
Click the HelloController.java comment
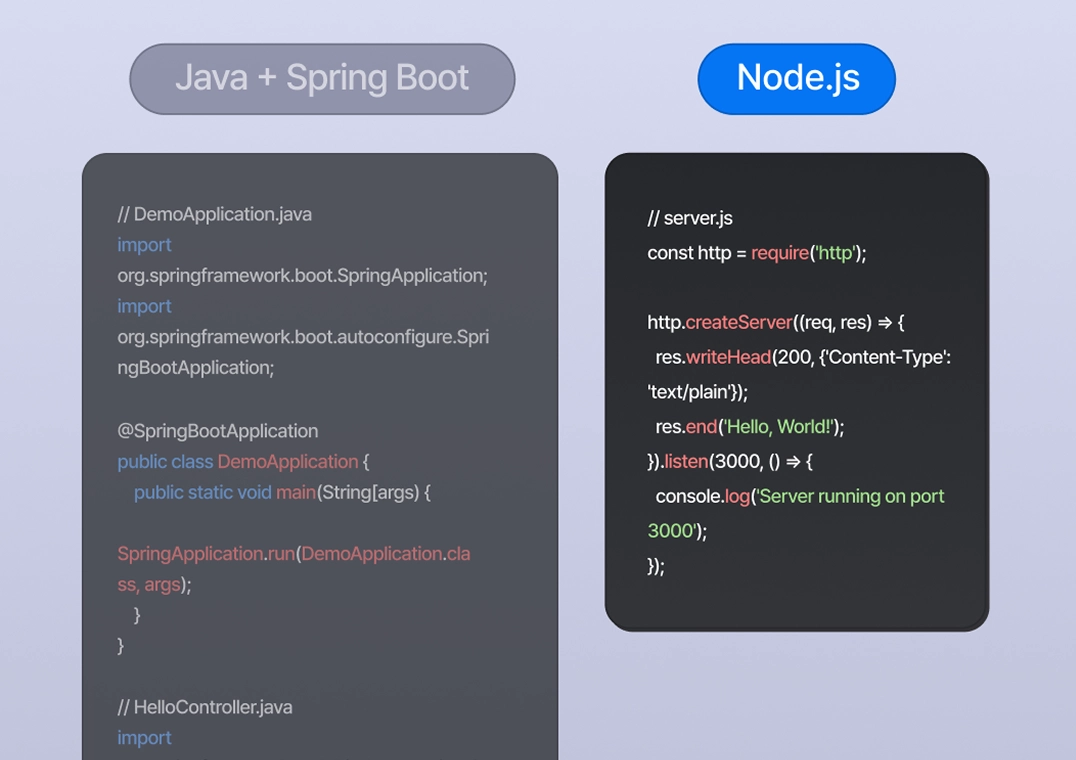203,707
